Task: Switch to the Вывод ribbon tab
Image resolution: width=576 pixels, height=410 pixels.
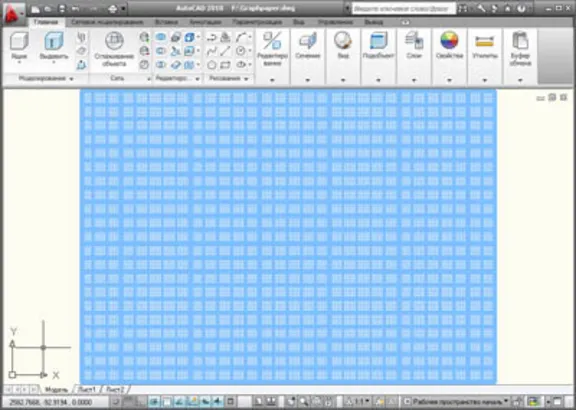Action: click(373, 22)
